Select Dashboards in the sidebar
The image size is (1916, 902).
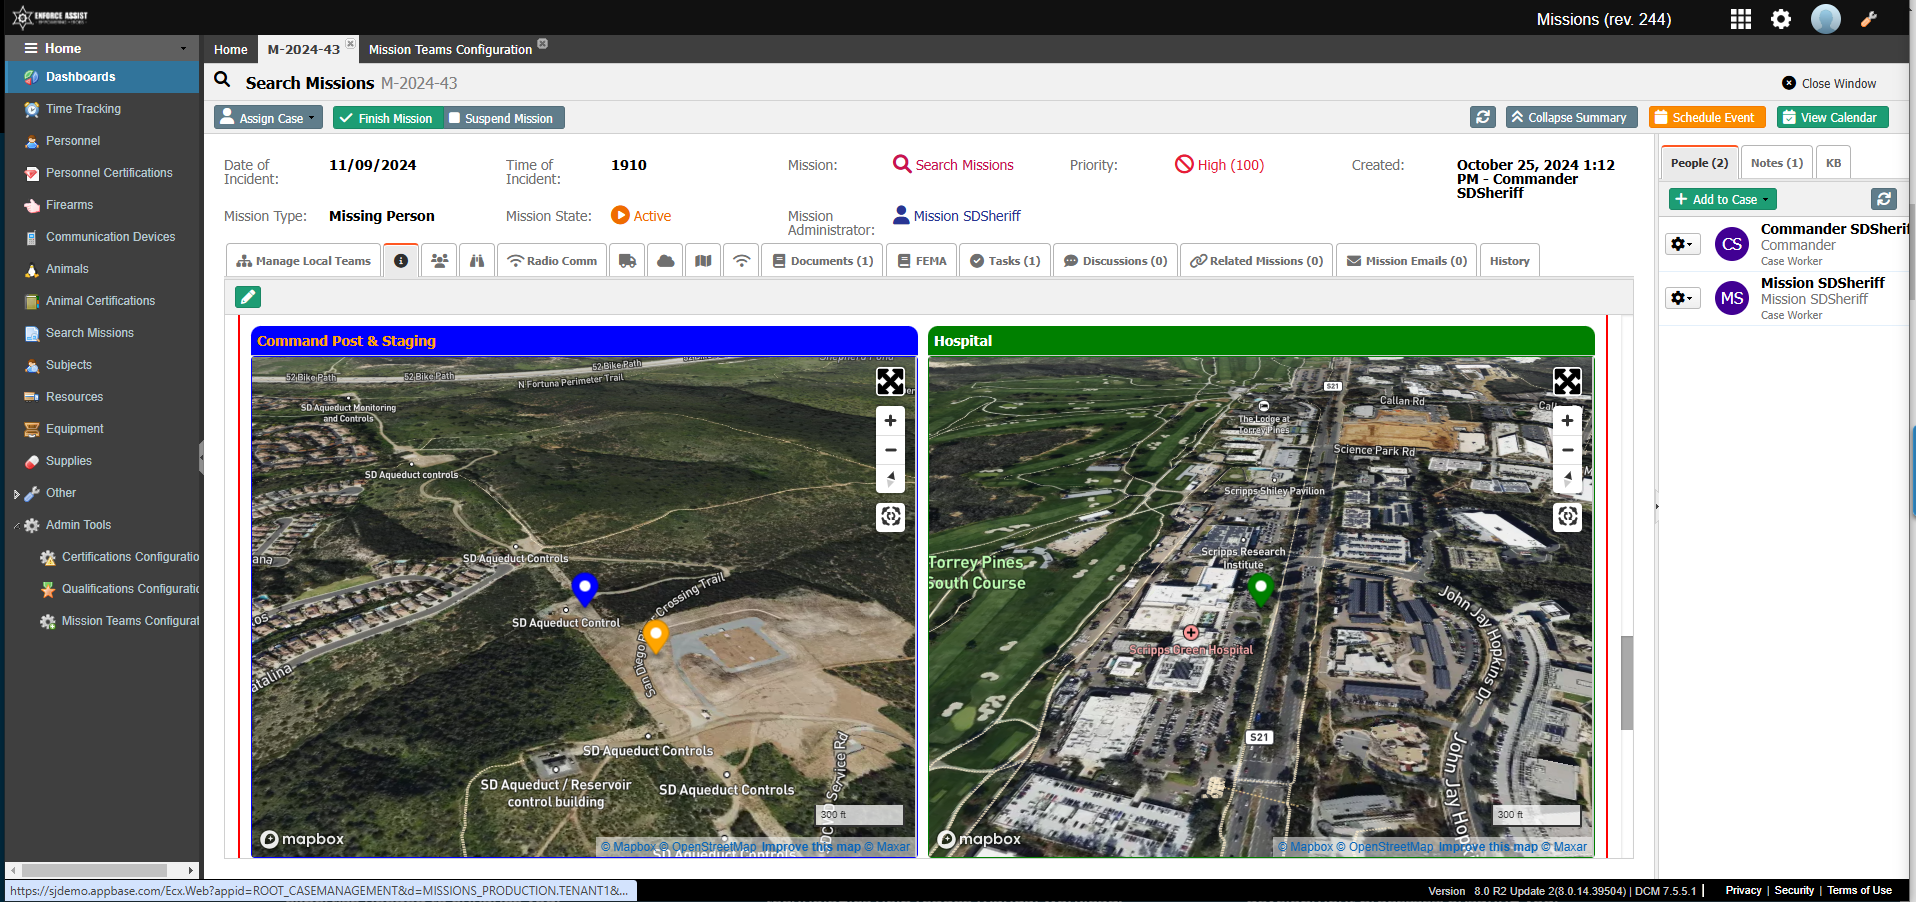(x=102, y=77)
